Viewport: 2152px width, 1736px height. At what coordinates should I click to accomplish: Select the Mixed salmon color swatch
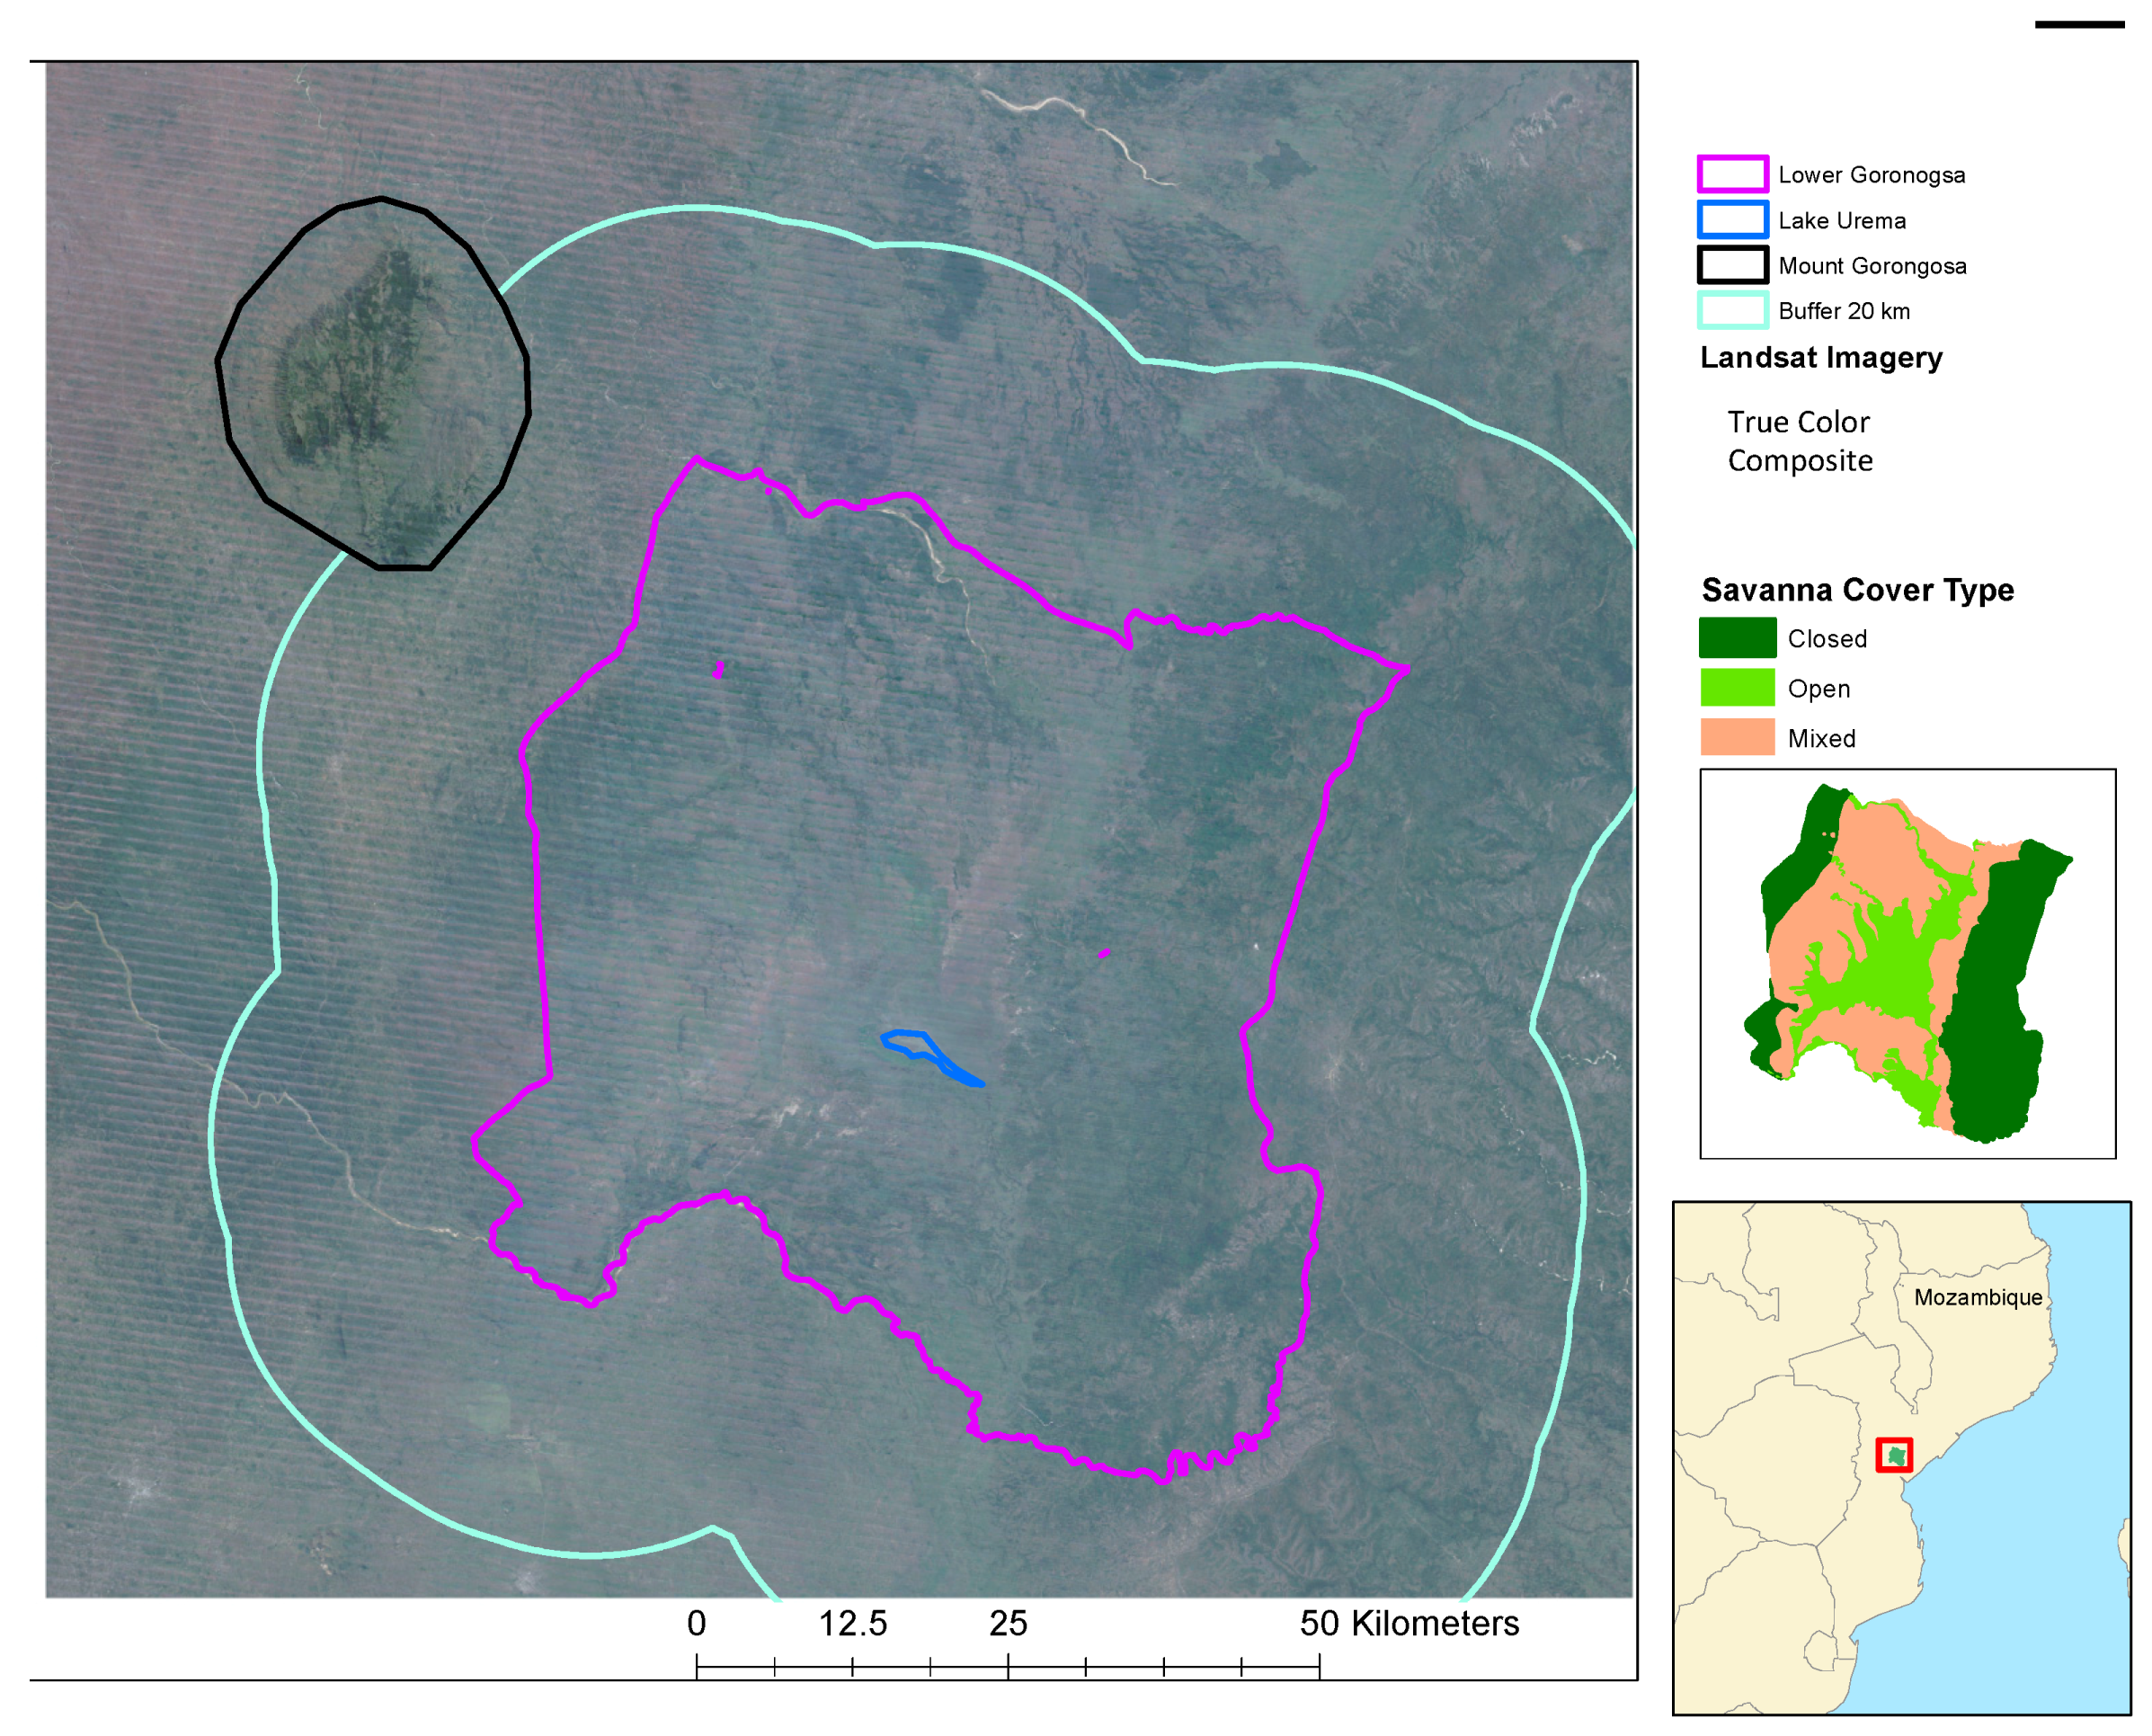tap(1737, 738)
